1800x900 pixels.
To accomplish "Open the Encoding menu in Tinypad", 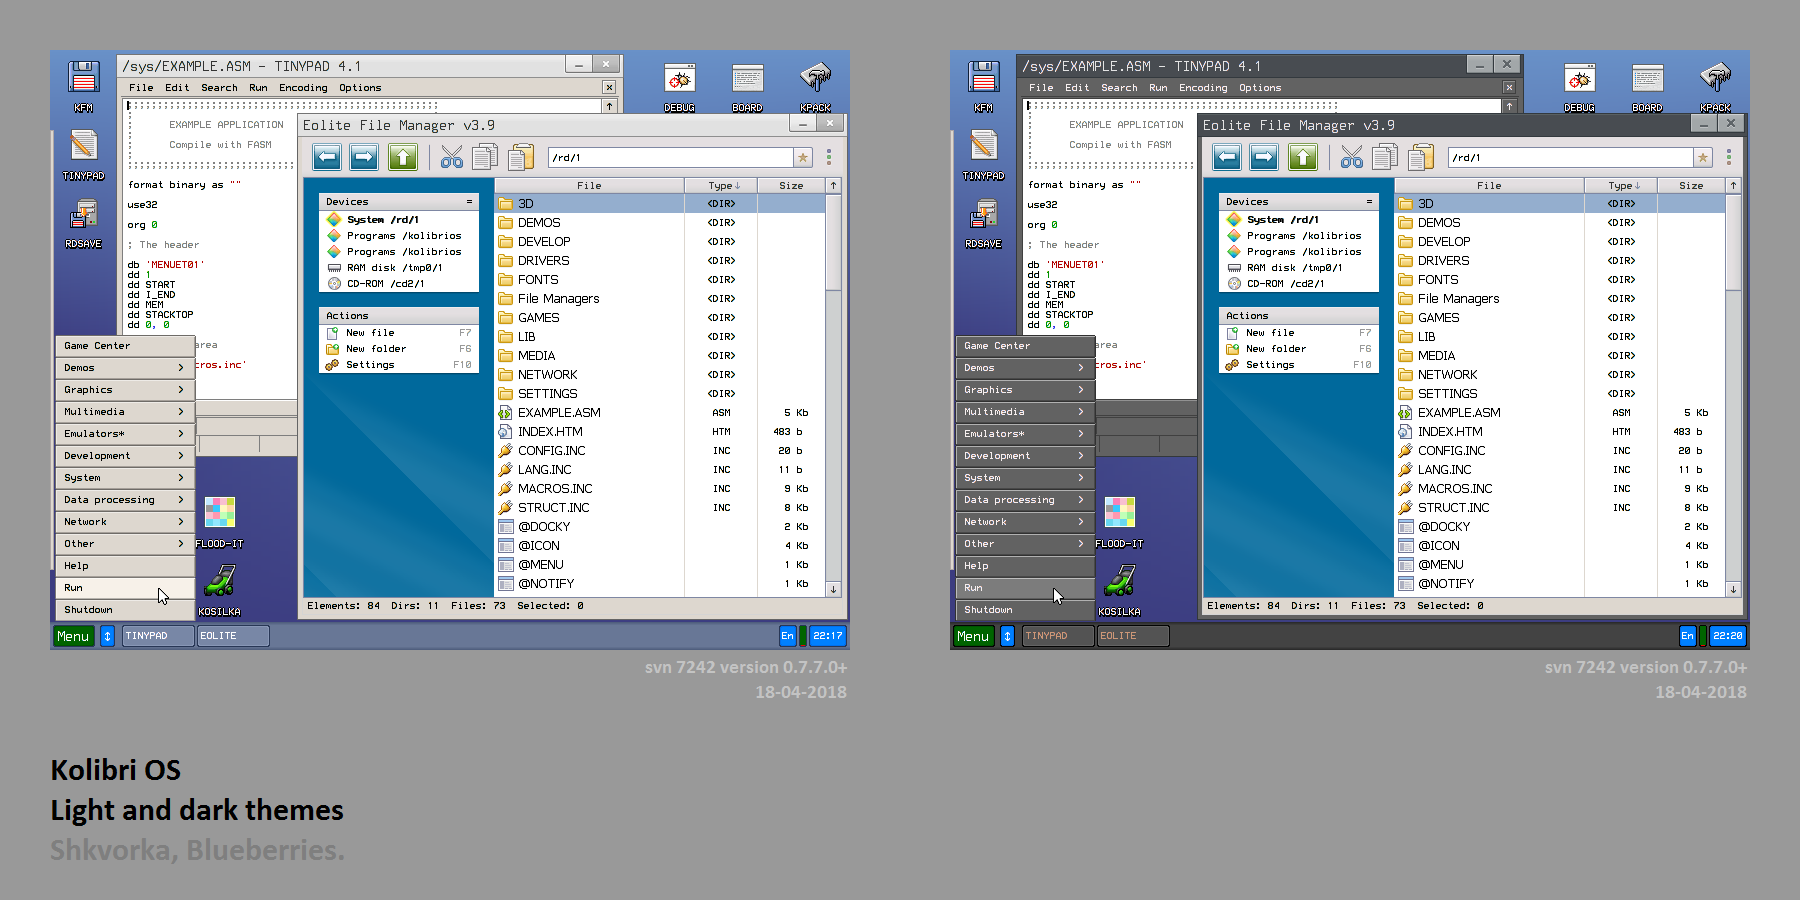I will [x=303, y=87].
